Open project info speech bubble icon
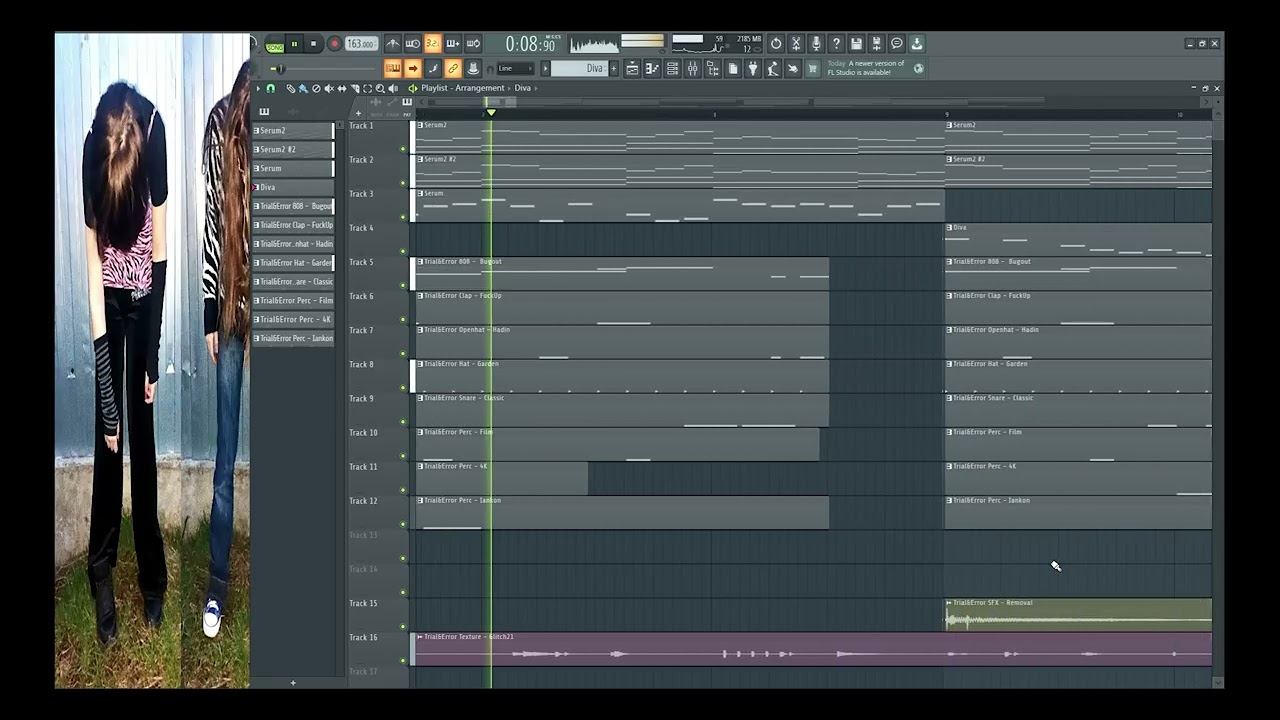Screen dimensions: 1280x720 coord(897,43)
